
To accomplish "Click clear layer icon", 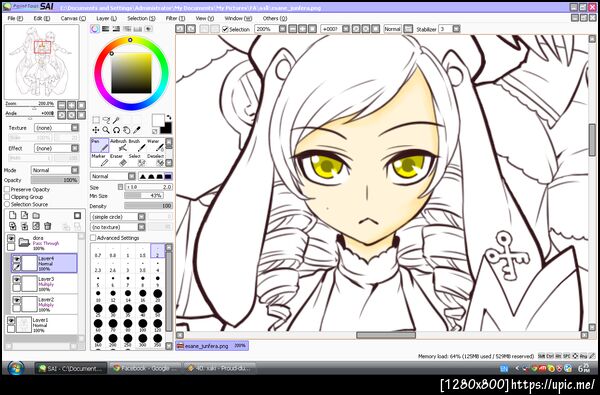I will 36,226.
